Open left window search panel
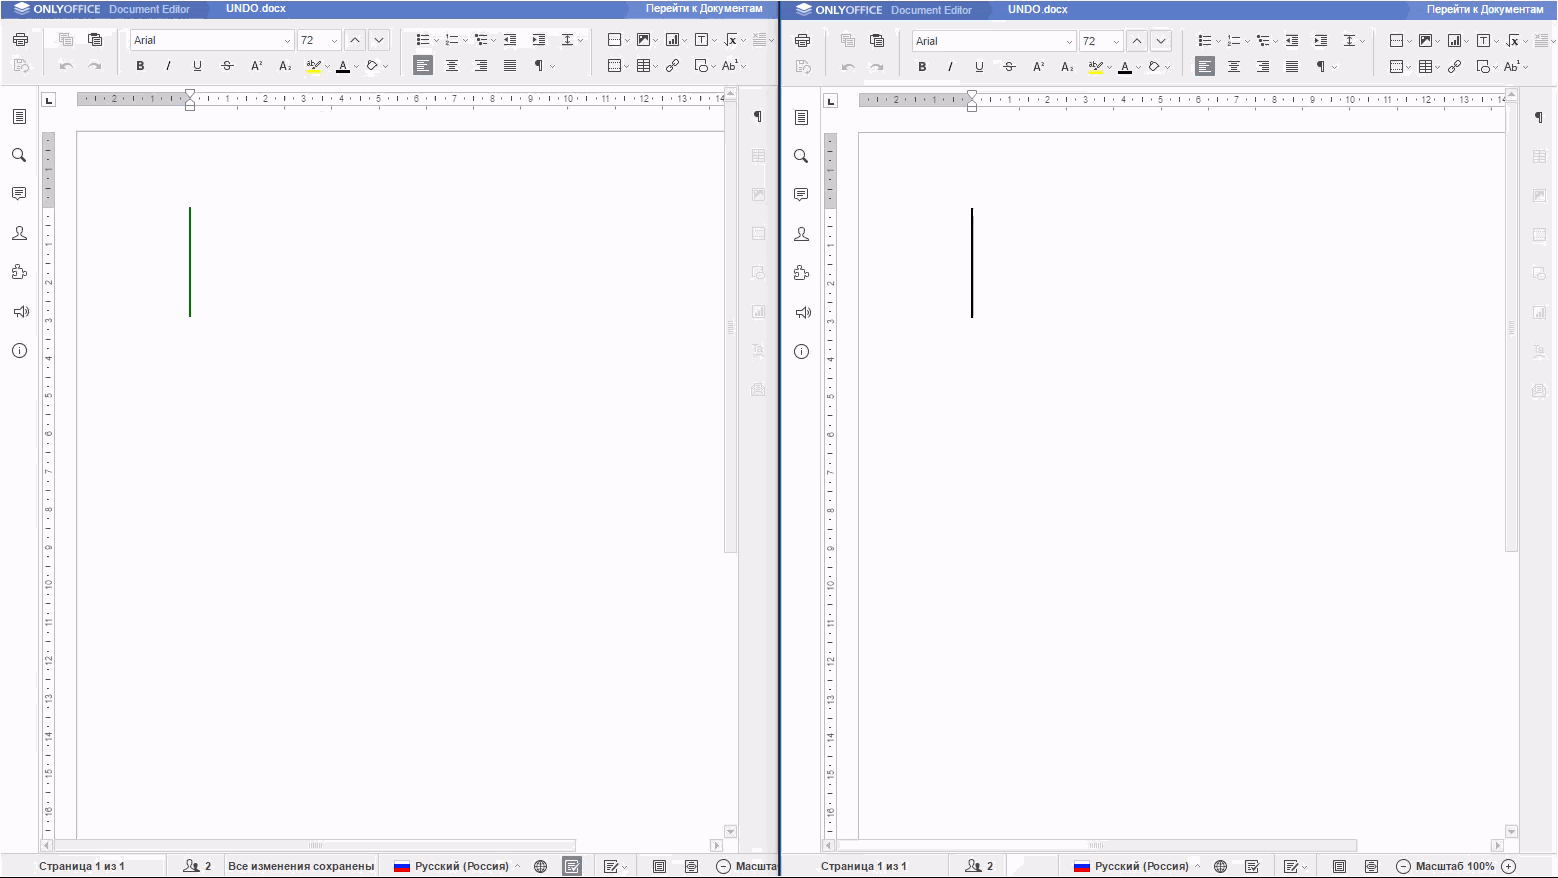This screenshot has height=878, width=1558. pyautogui.click(x=19, y=155)
